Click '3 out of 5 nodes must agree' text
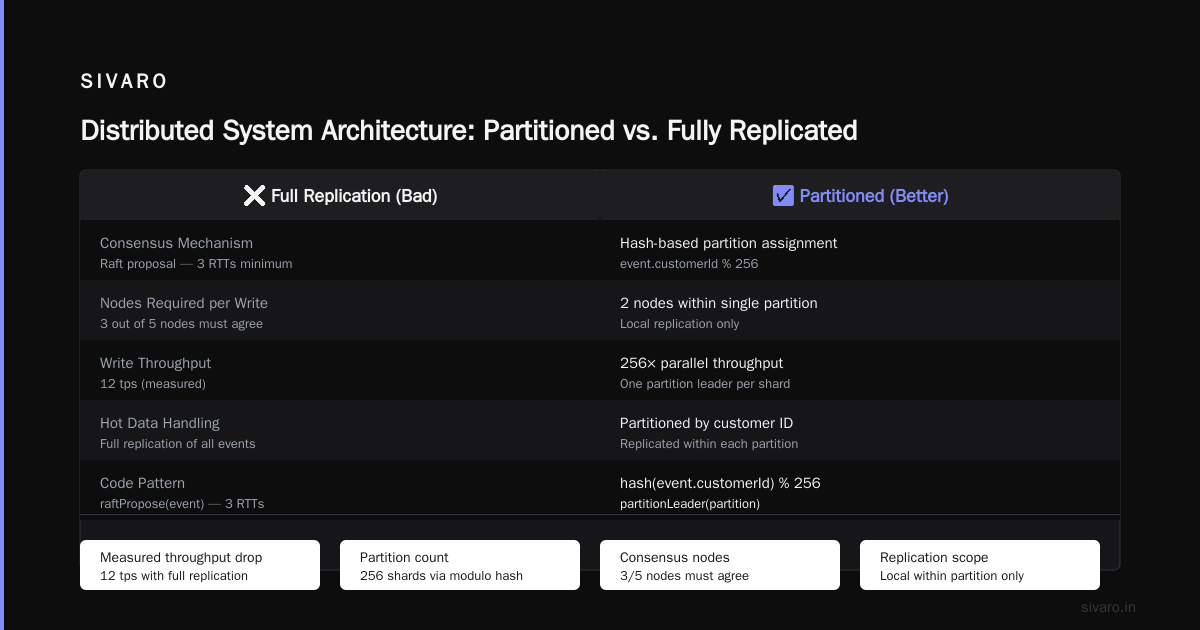 coord(181,324)
